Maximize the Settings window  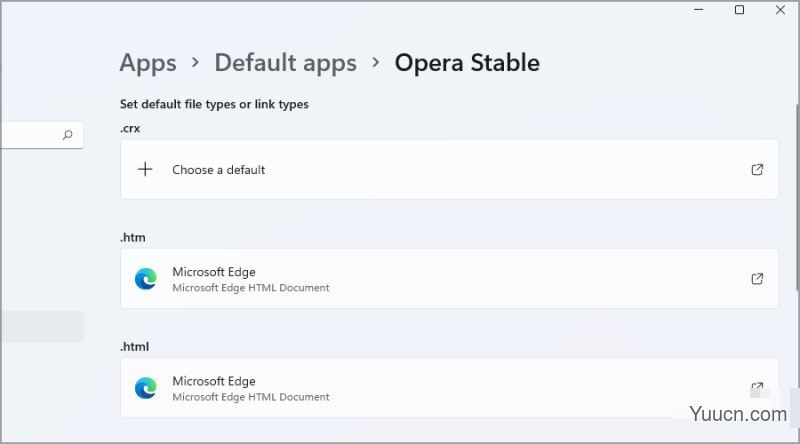[x=739, y=10]
